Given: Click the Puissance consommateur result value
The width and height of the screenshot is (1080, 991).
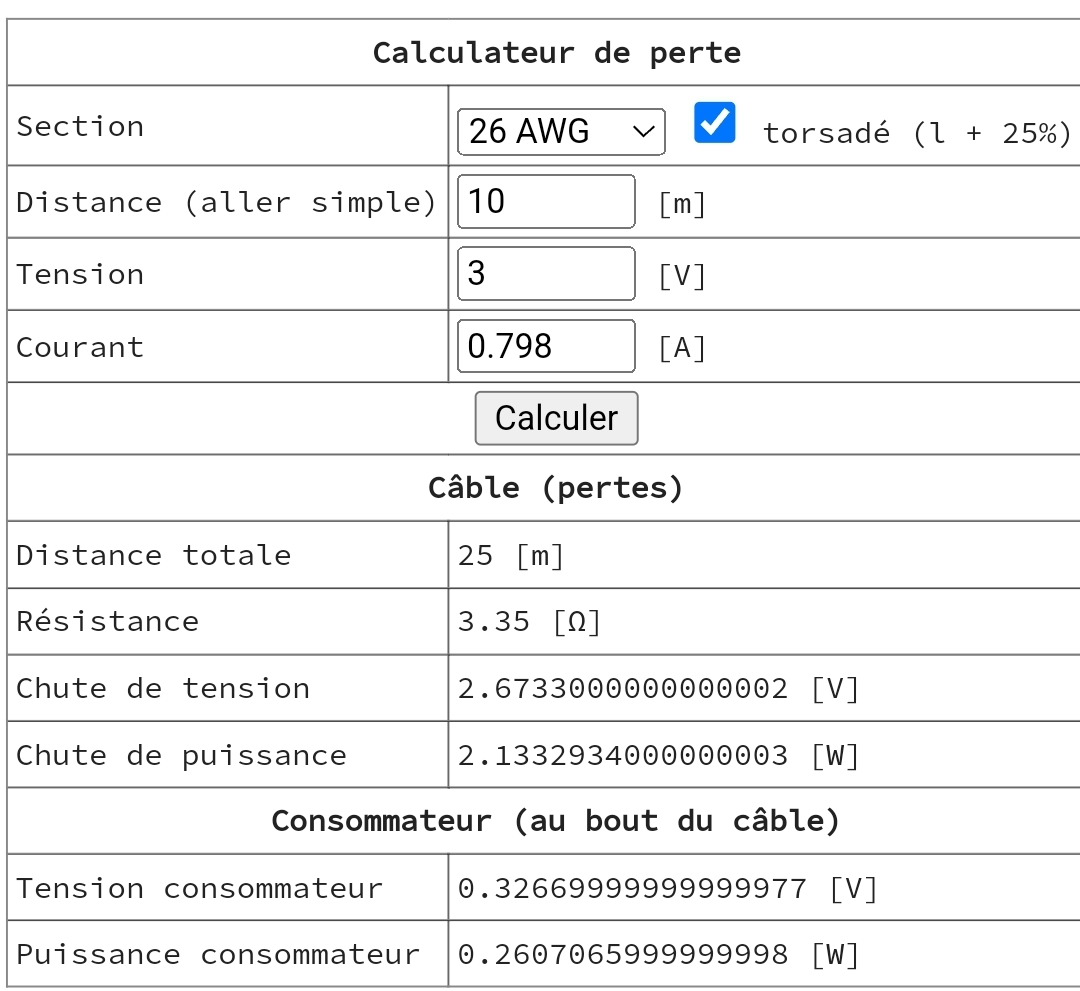Looking at the screenshot, I should click(x=658, y=955).
